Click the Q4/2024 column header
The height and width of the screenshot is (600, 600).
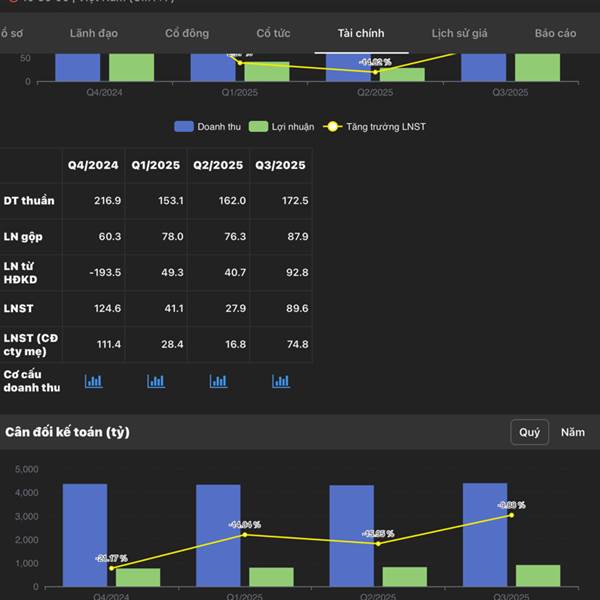click(93, 165)
